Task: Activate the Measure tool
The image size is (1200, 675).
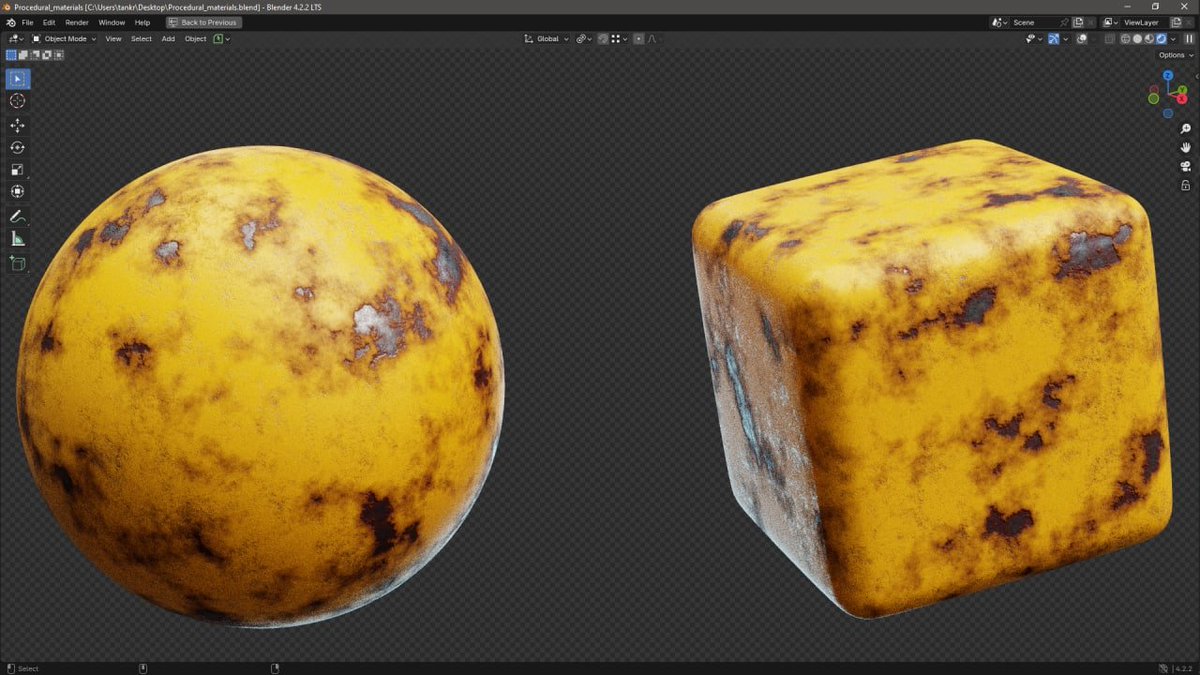Action: 17,238
